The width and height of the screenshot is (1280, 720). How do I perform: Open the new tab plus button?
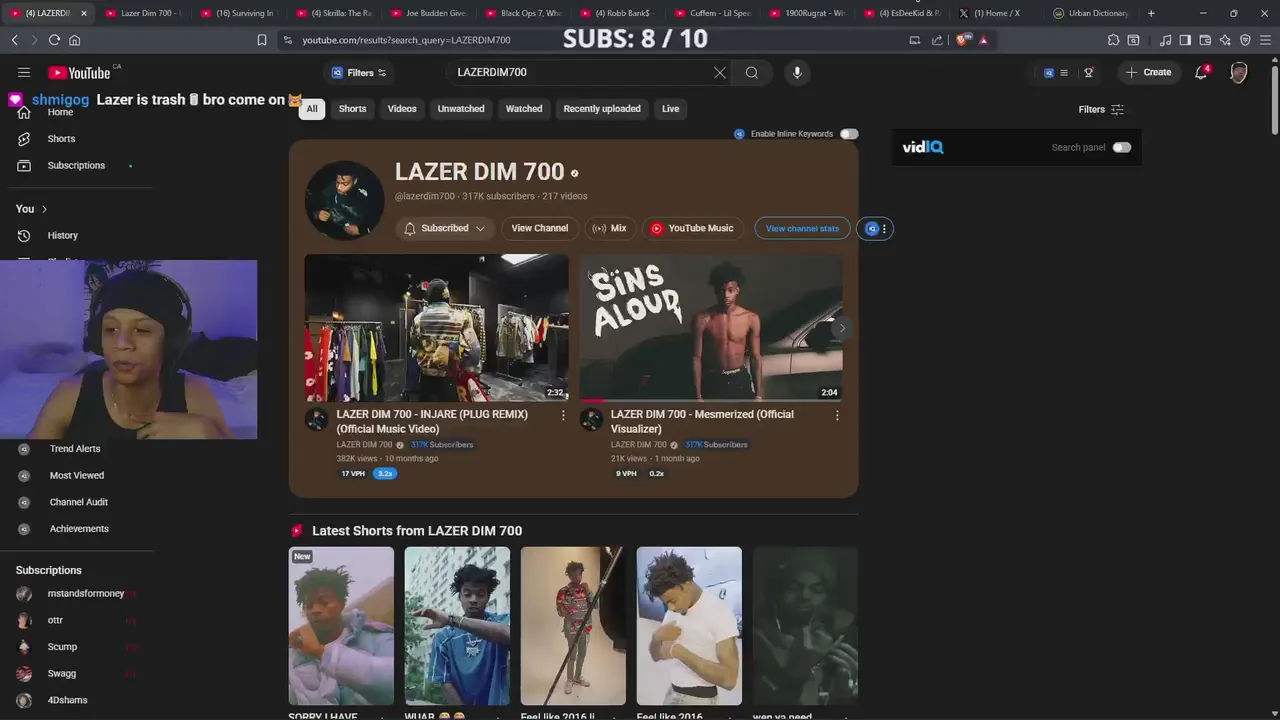click(x=1151, y=13)
